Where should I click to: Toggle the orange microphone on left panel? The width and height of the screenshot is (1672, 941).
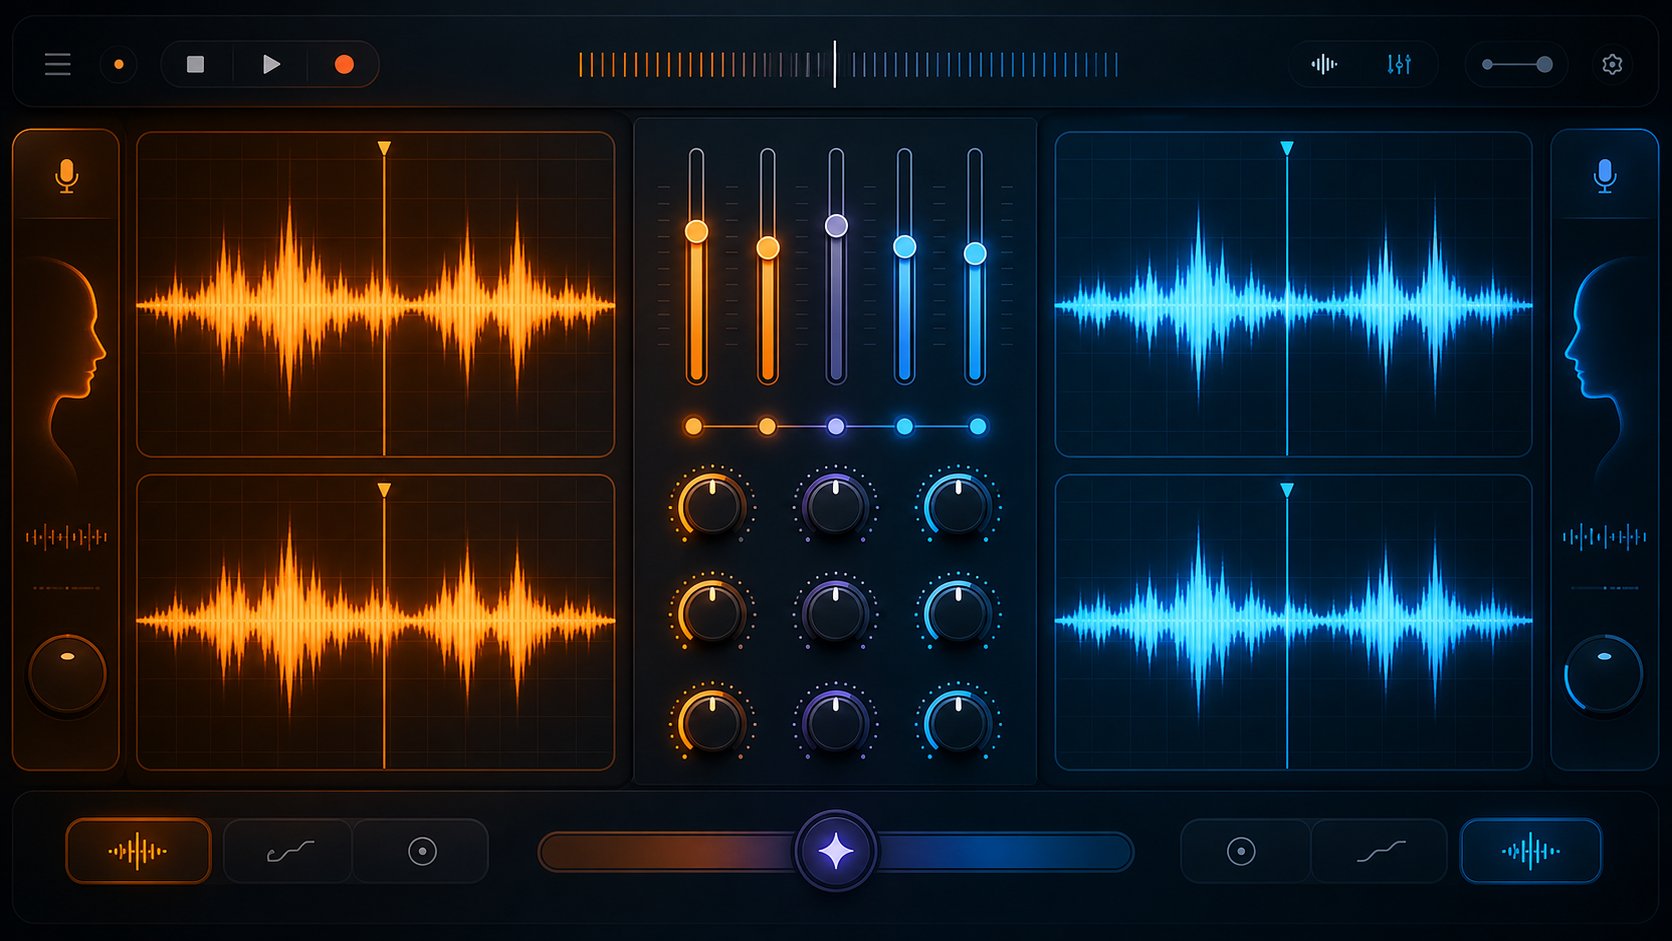pos(67,176)
